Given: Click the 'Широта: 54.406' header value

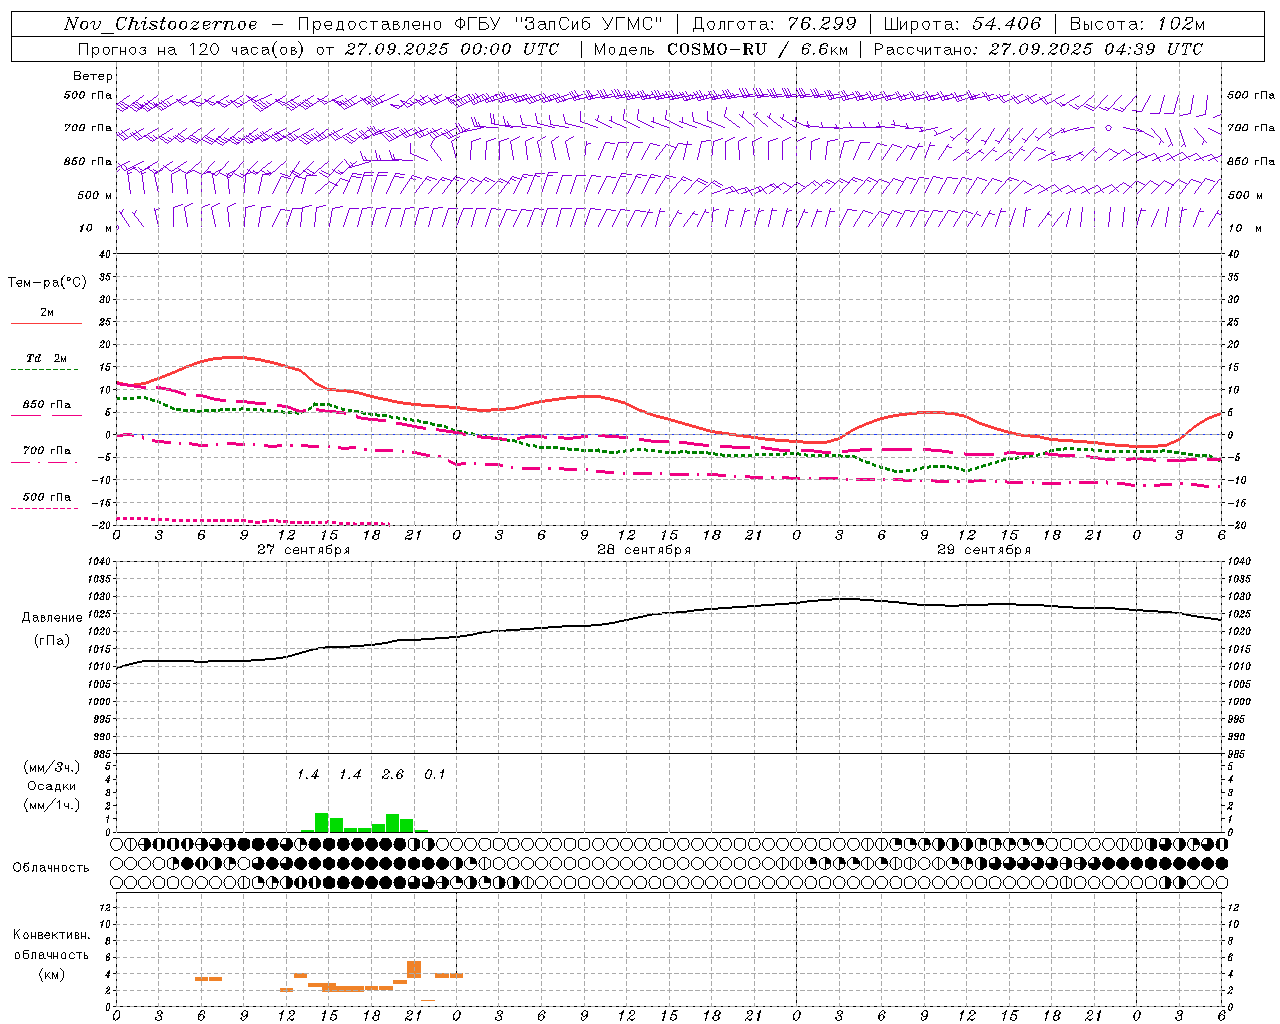Looking at the screenshot, I should click(962, 24).
